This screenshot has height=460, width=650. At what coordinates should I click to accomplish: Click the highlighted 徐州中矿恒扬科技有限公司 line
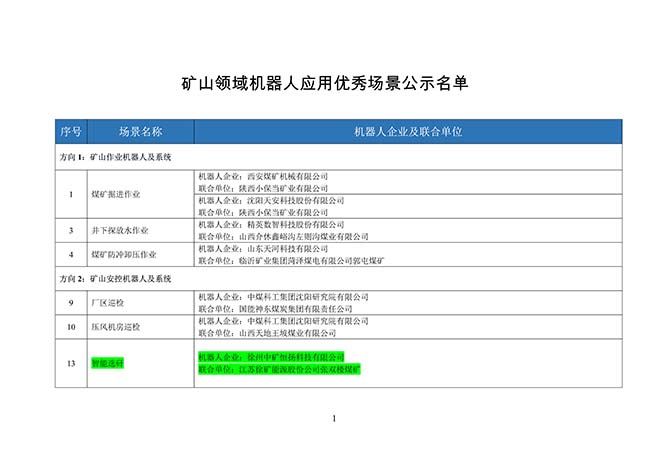click(x=272, y=357)
